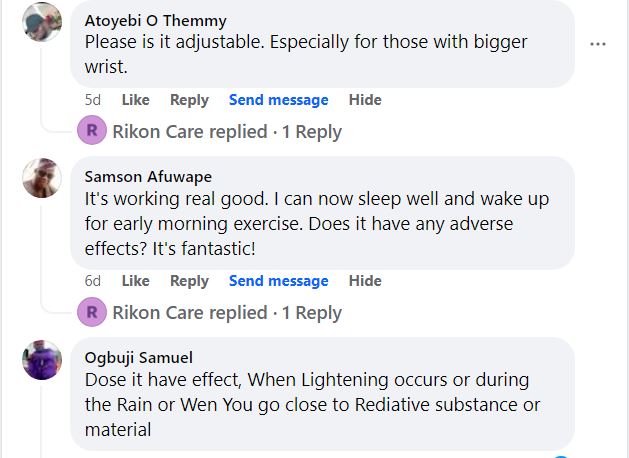Image resolution: width=629 pixels, height=458 pixels.
Task: Open three-dot options for Atoyebi's comment
Action: [x=598, y=44]
